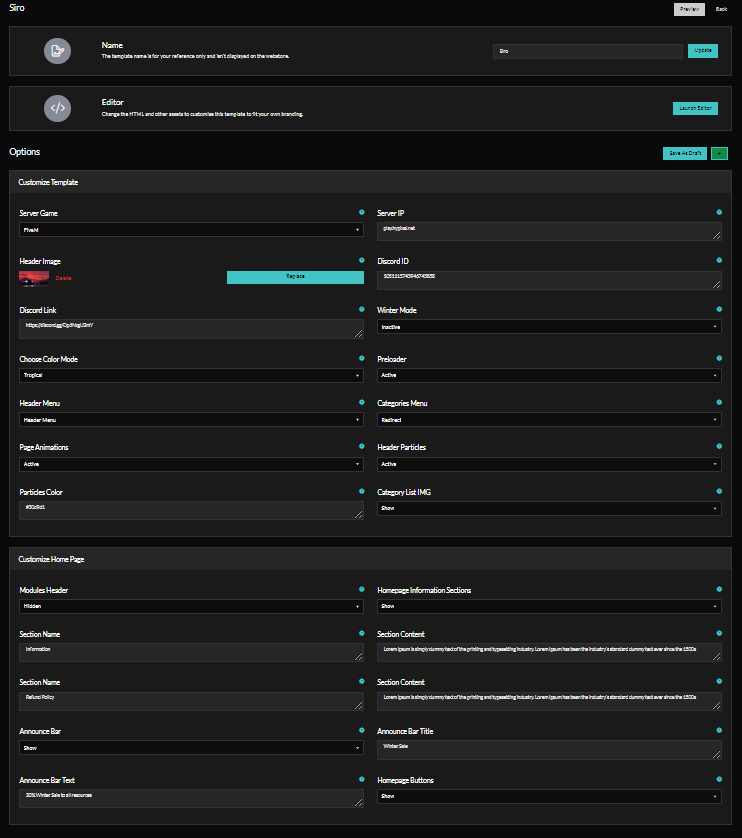This screenshot has width=742, height=838.
Task: Click the info icon beside Announce Bar Title
Action: [718, 730]
